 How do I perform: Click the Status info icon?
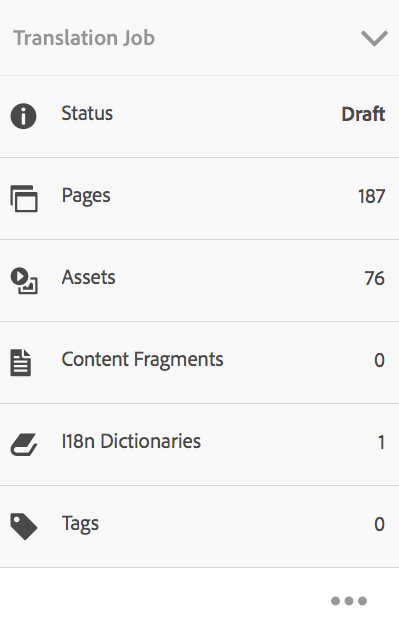(23, 116)
